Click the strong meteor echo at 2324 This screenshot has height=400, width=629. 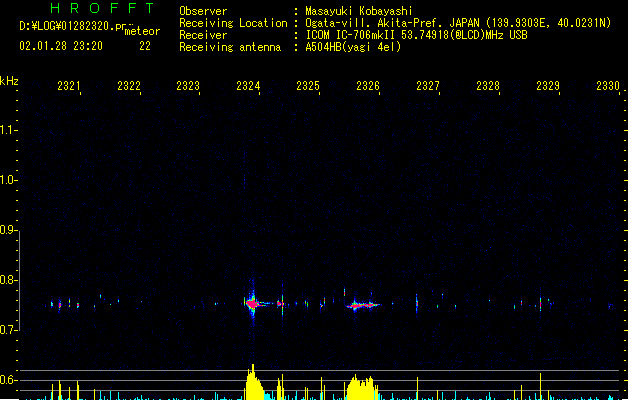click(x=253, y=304)
